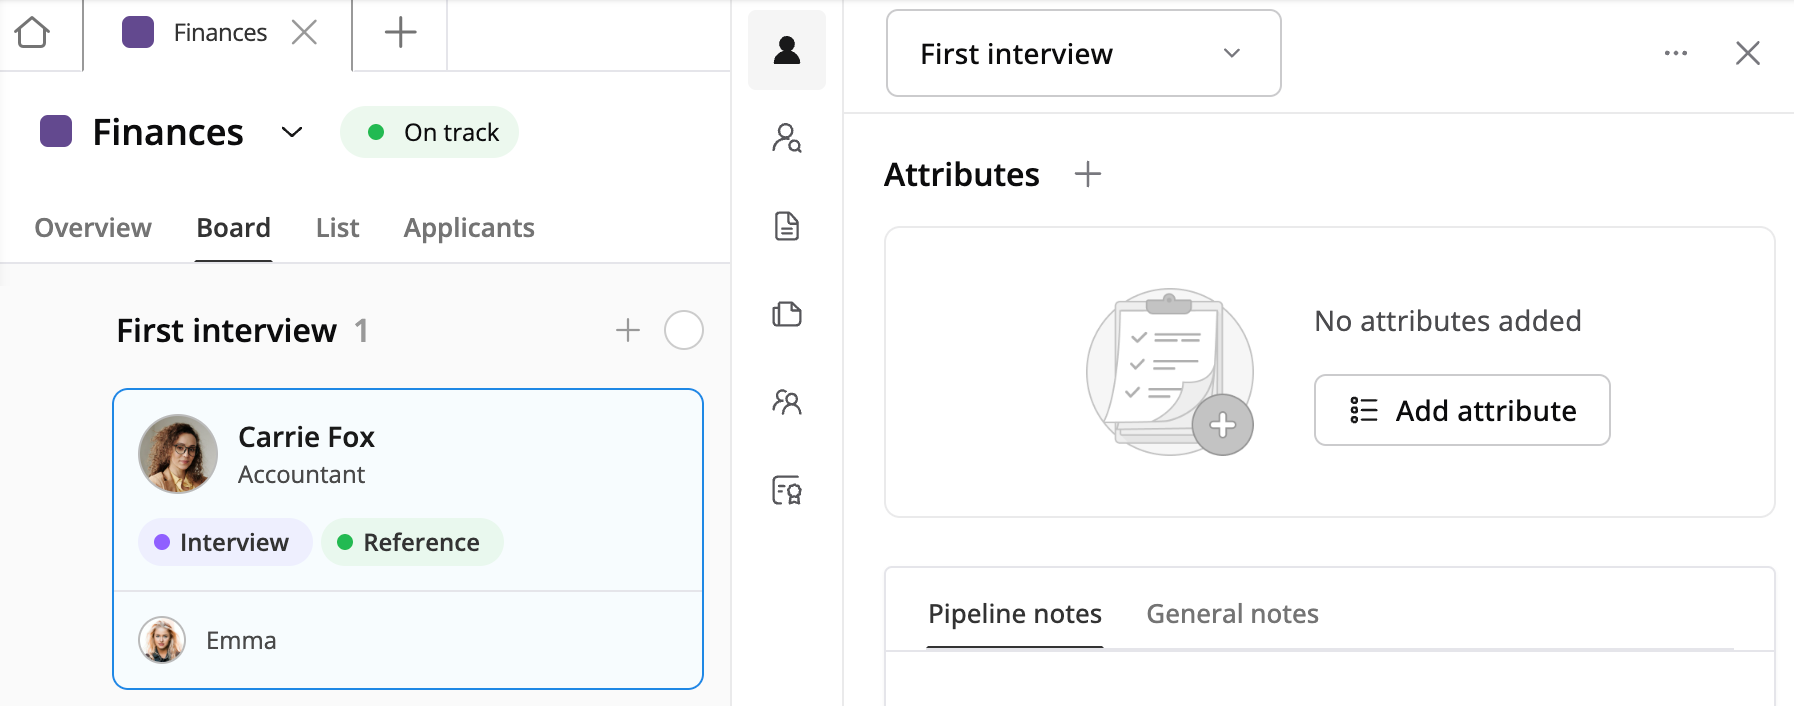
Task: Open a new tab with plus button
Action: 400,33
